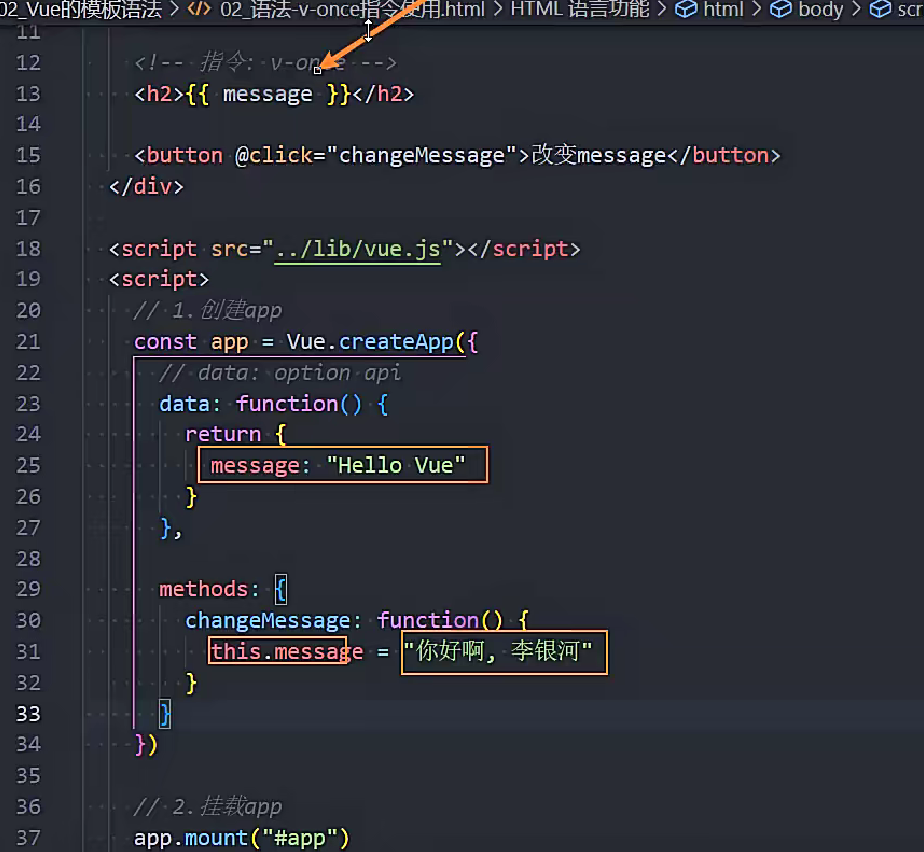
Task: Click the "你好啊, 李银河" string
Action: pyautogui.click(x=498, y=652)
